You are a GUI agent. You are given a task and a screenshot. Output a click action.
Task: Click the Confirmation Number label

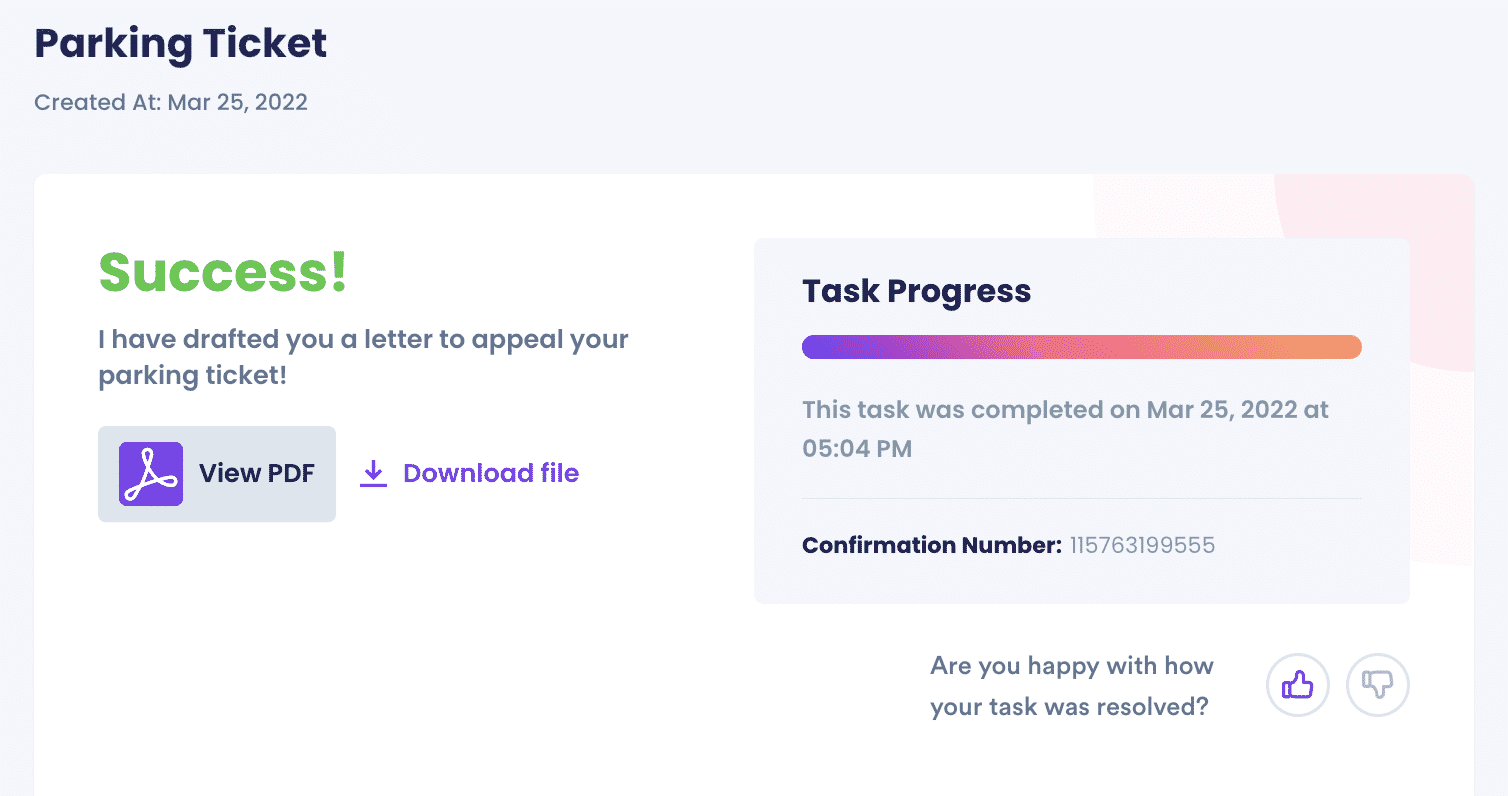(932, 546)
